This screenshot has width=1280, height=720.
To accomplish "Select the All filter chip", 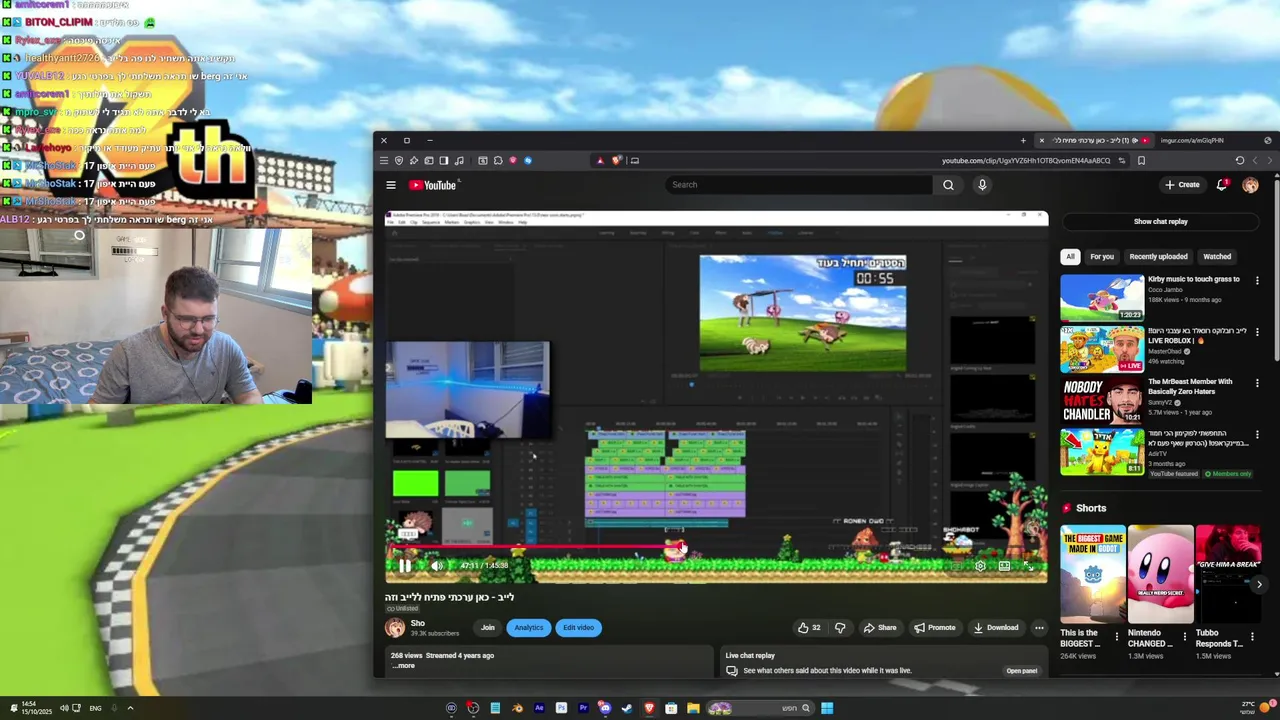I will [1070, 257].
